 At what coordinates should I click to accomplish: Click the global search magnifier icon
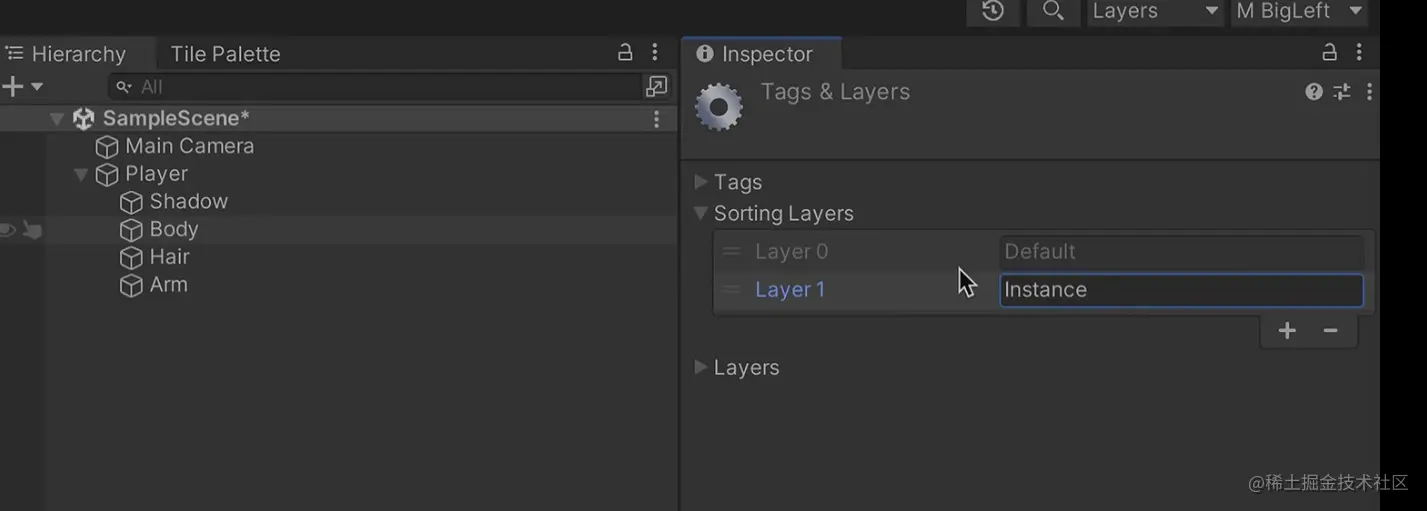[x=1052, y=11]
